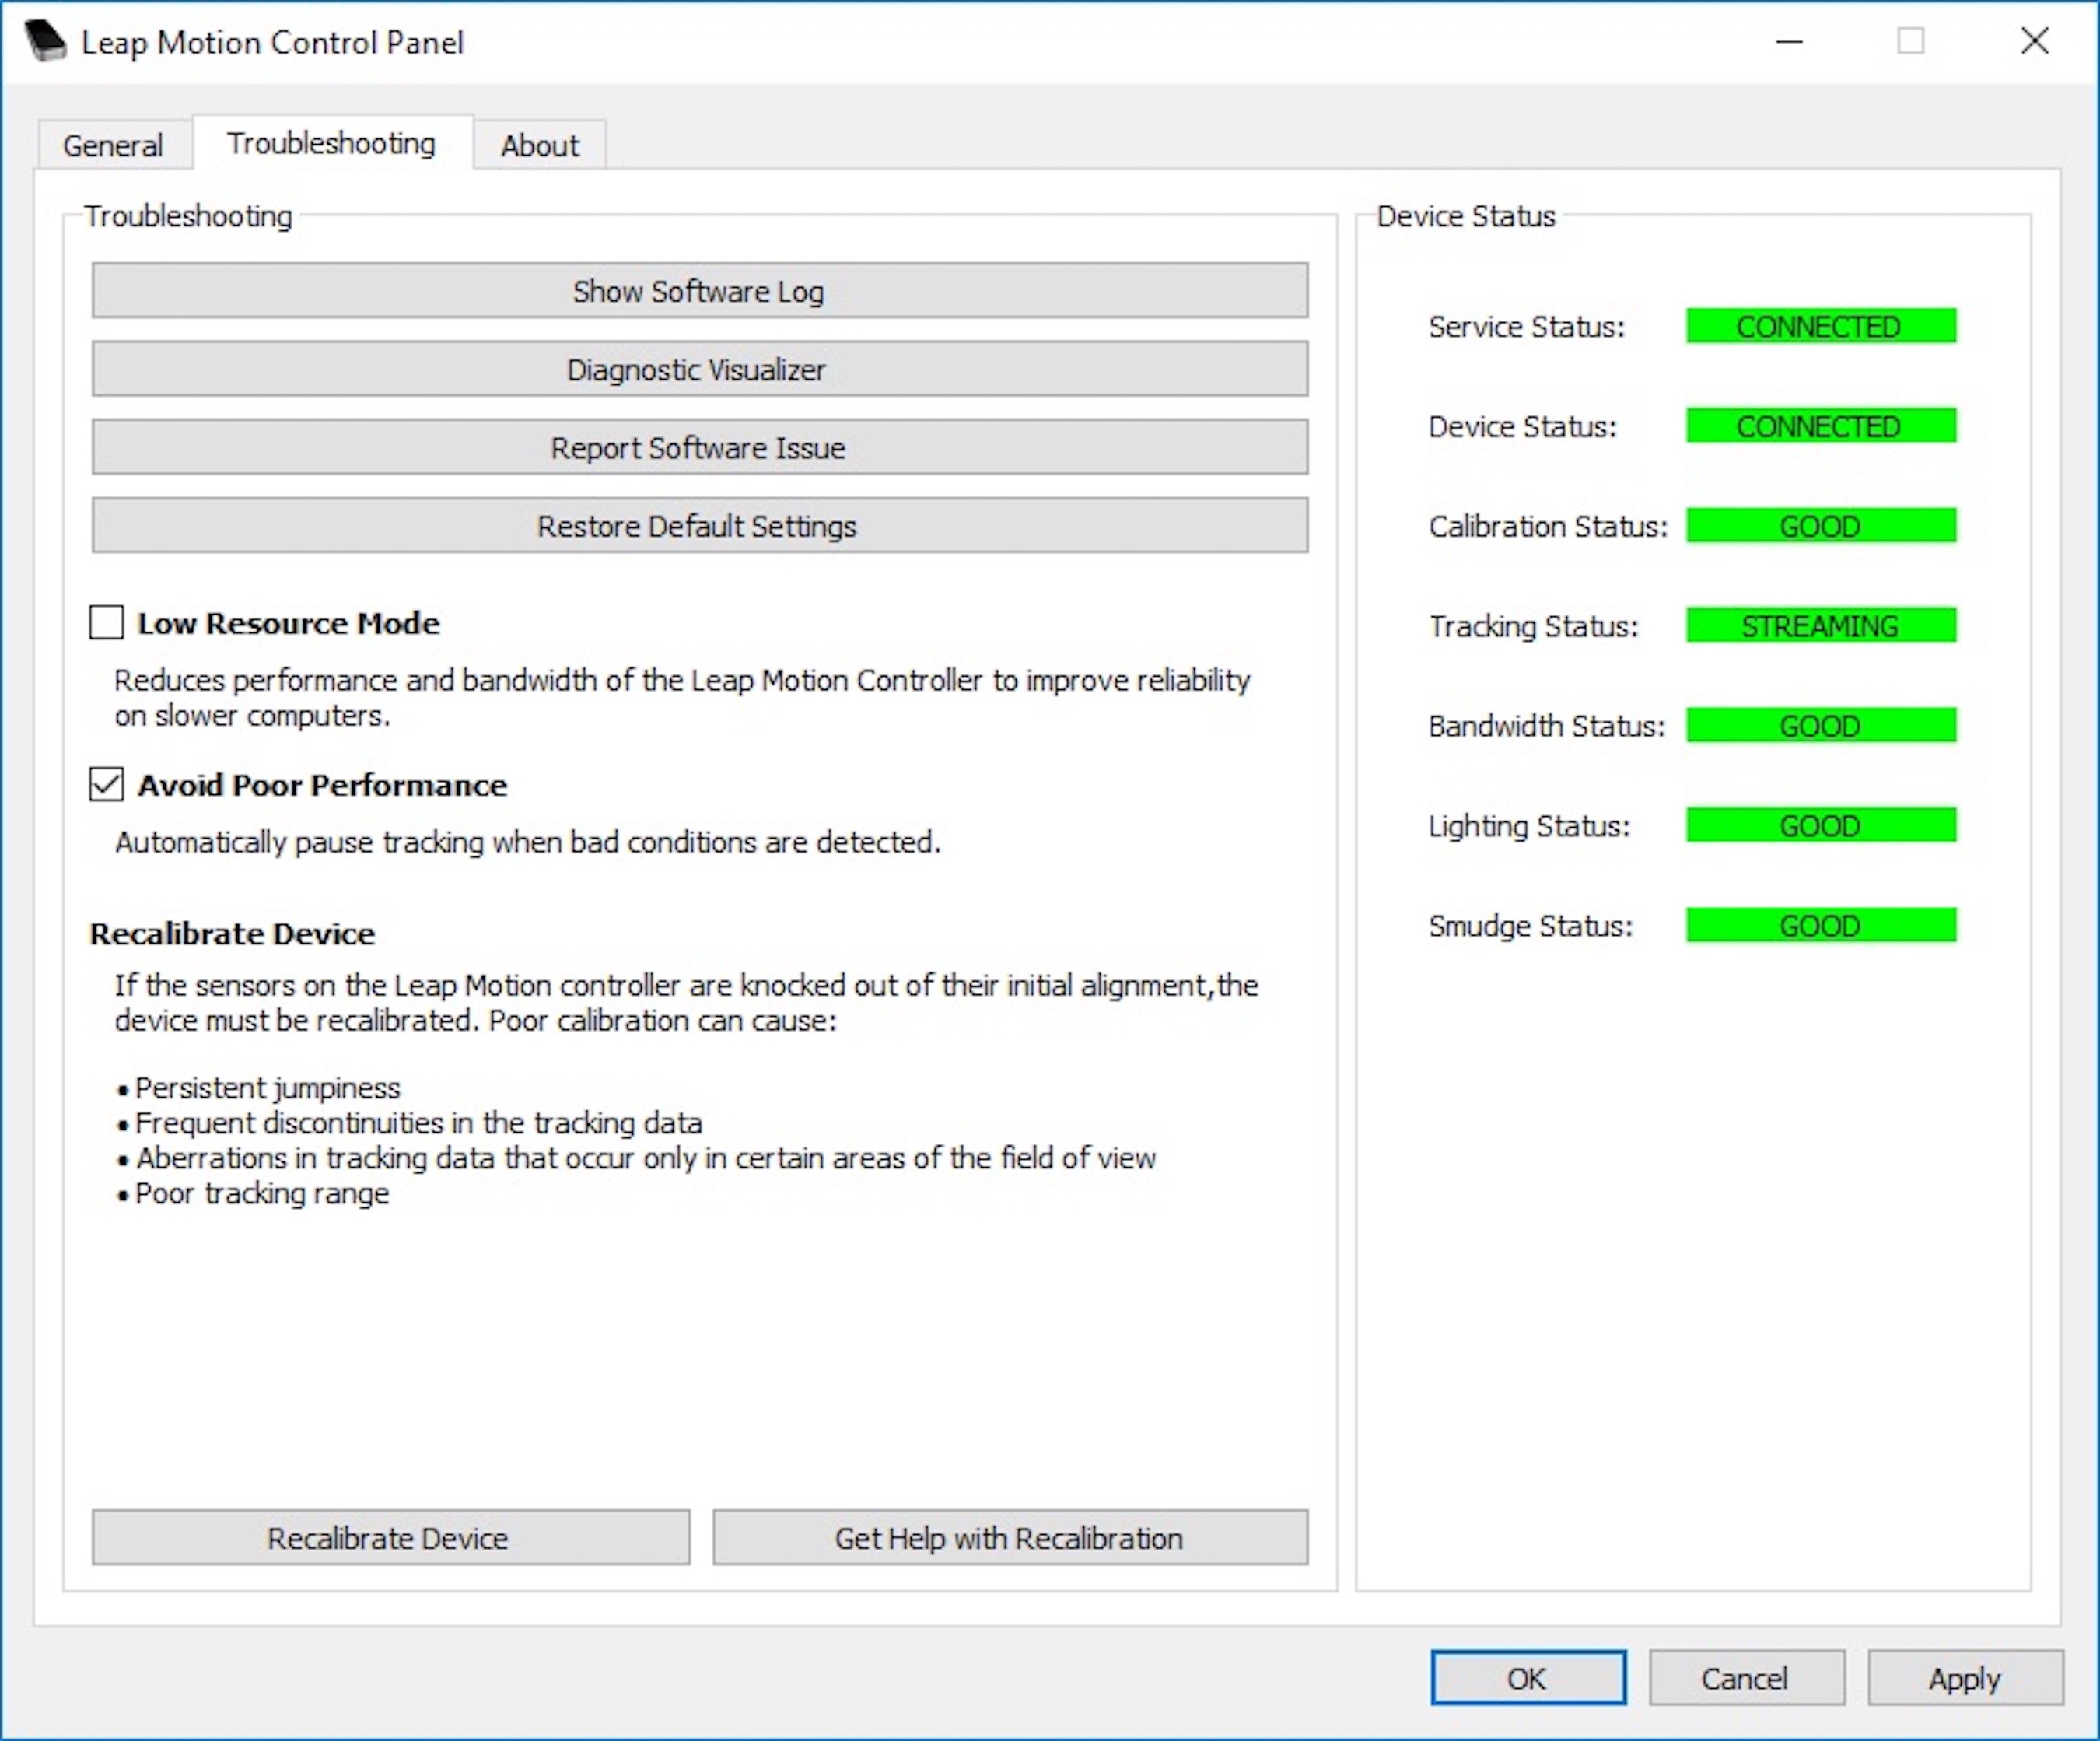Select the Troubleshooting tab
The height and width of the screenshot is (1741, 2100).
(x=331, y=144)
